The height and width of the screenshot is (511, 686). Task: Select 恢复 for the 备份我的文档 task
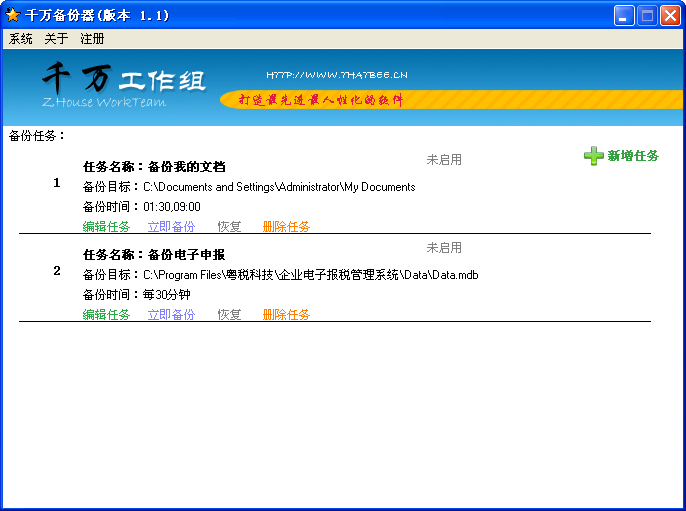click(x=229, y=227)
